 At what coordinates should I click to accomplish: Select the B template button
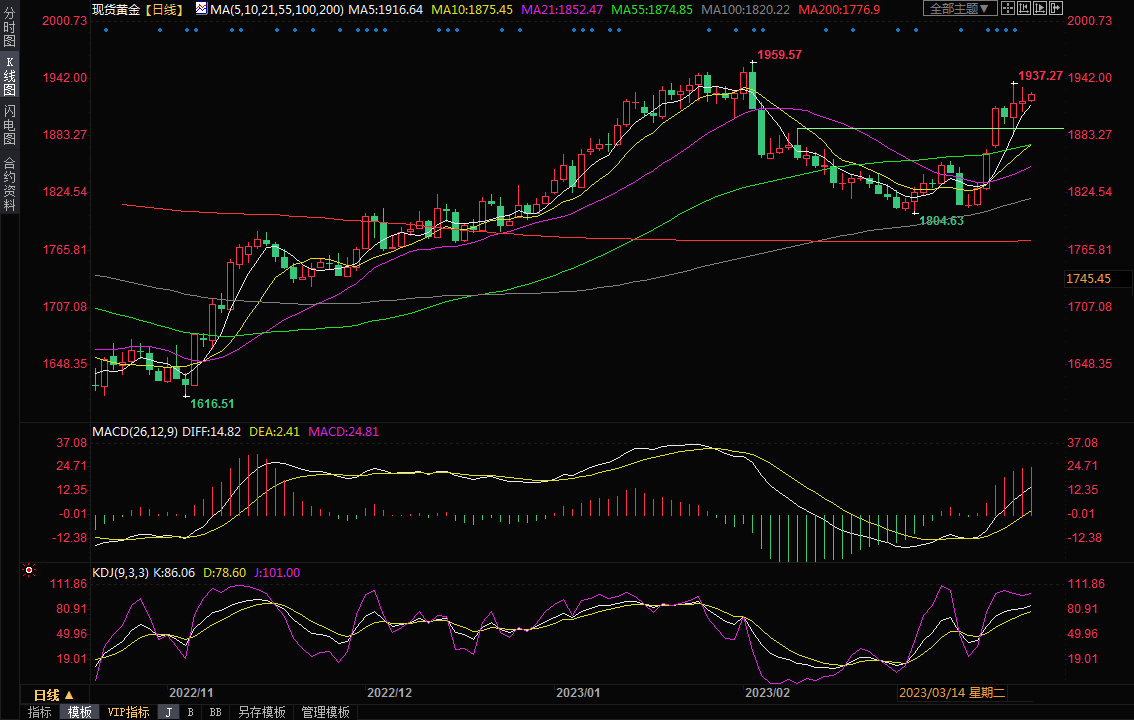[191, 712]
